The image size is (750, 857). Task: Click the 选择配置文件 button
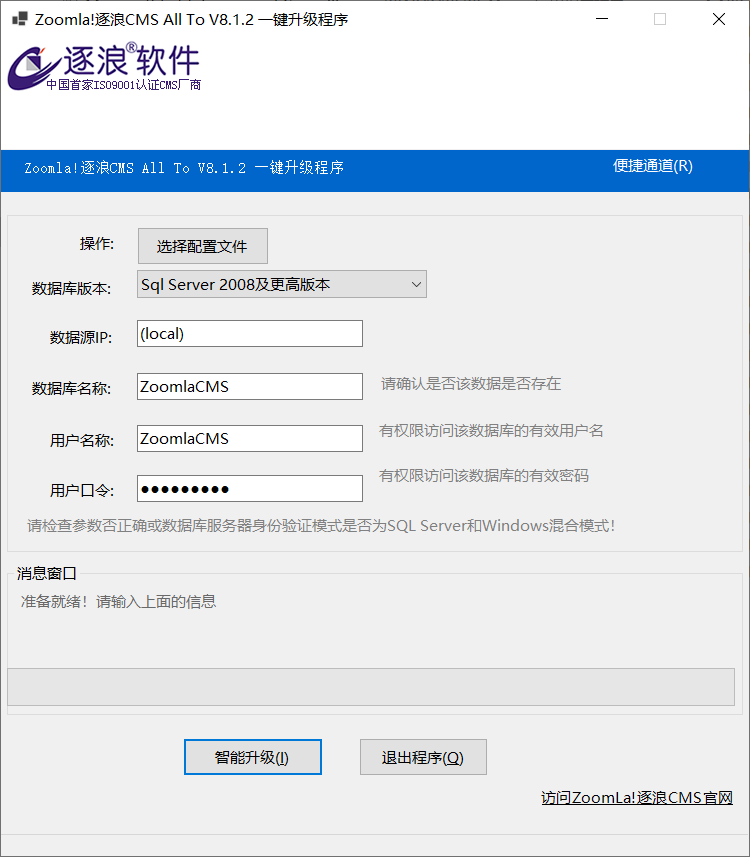(203, 246)
